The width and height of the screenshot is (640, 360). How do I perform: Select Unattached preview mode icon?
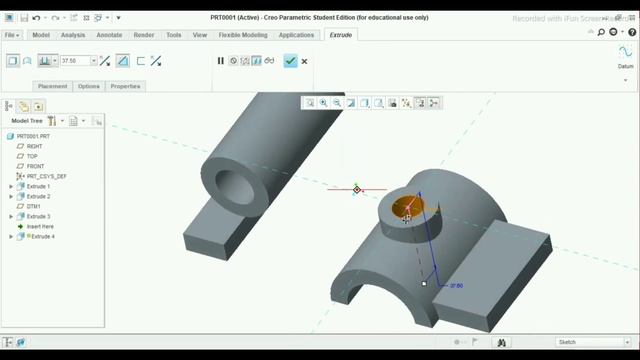click(245, 61)
